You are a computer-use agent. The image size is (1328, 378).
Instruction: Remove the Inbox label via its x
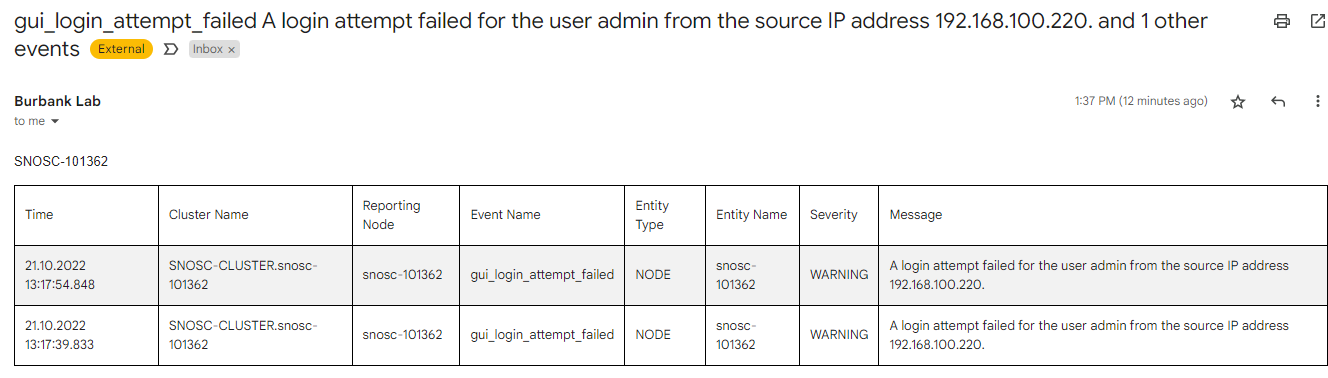(231, 49)
